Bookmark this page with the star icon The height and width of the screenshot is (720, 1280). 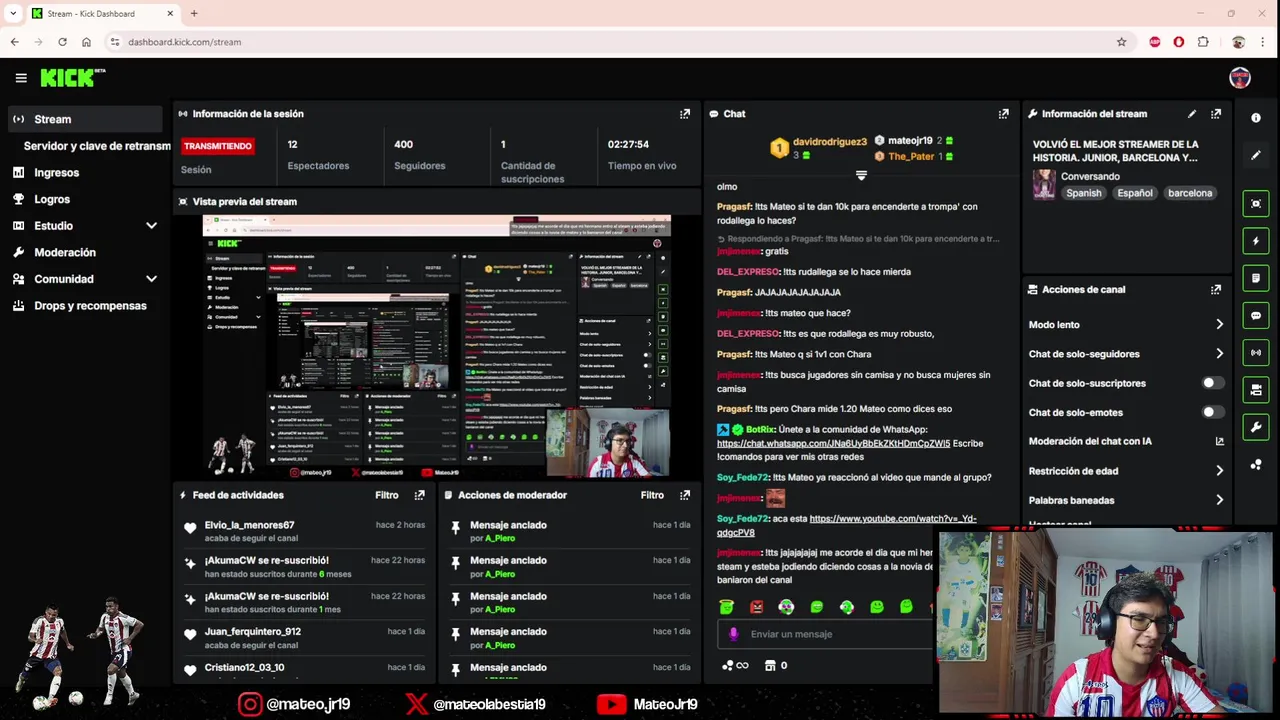1121,42
